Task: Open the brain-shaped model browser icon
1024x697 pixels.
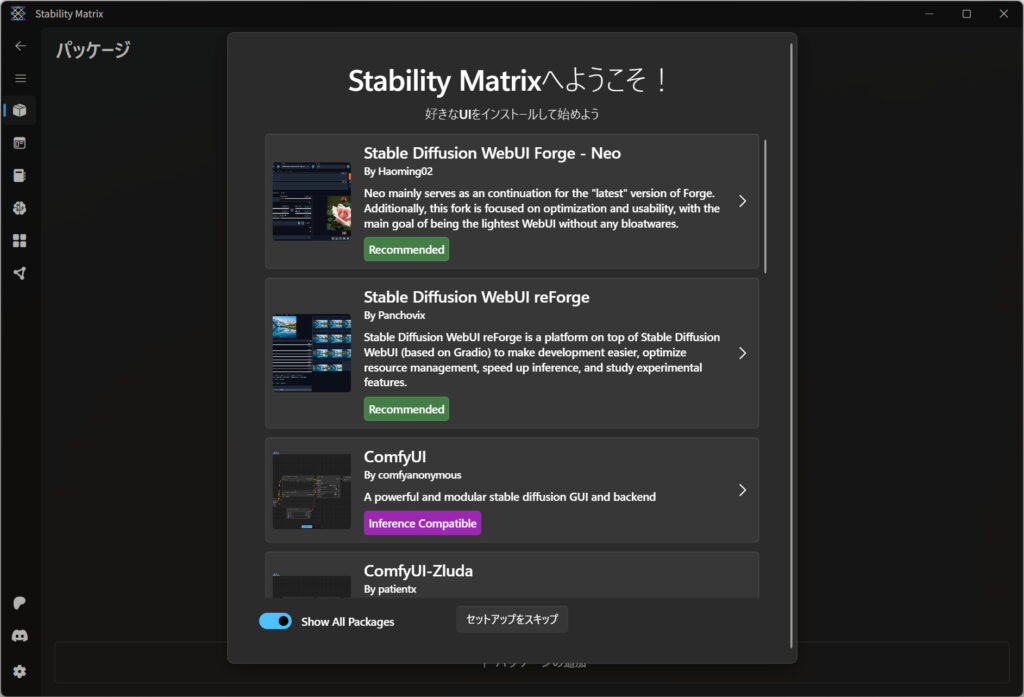Action: pos(20,208)
